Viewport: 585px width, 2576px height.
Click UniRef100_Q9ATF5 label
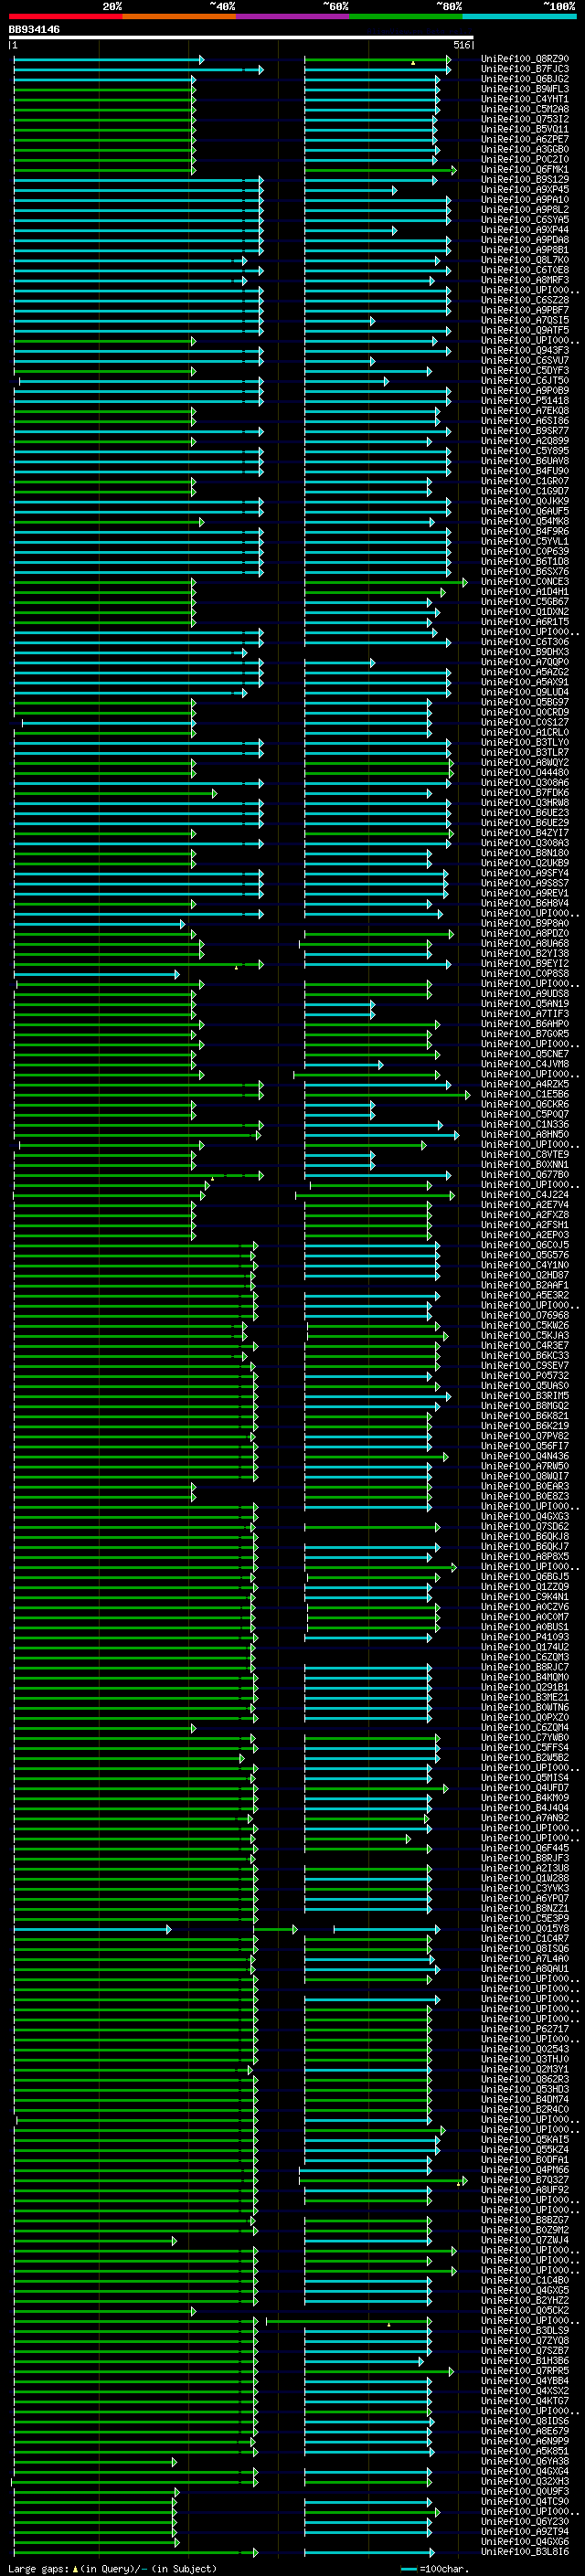(x=525, y=331)
